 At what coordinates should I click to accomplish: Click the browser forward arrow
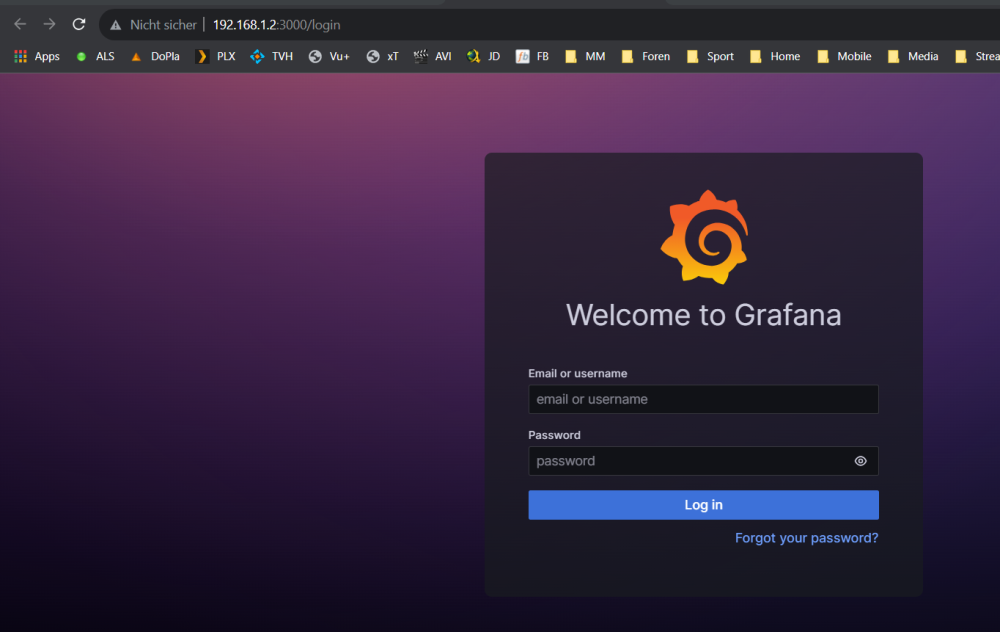pos(49,24)
